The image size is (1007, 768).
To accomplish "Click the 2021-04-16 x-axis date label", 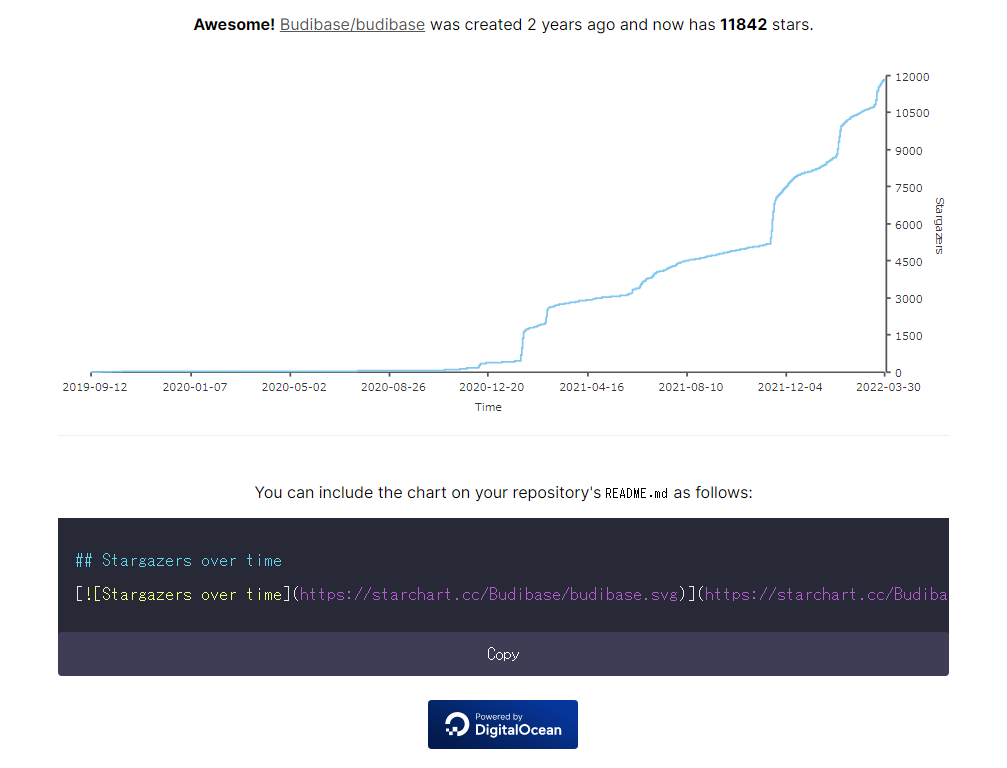I will (x=591, y=387).
